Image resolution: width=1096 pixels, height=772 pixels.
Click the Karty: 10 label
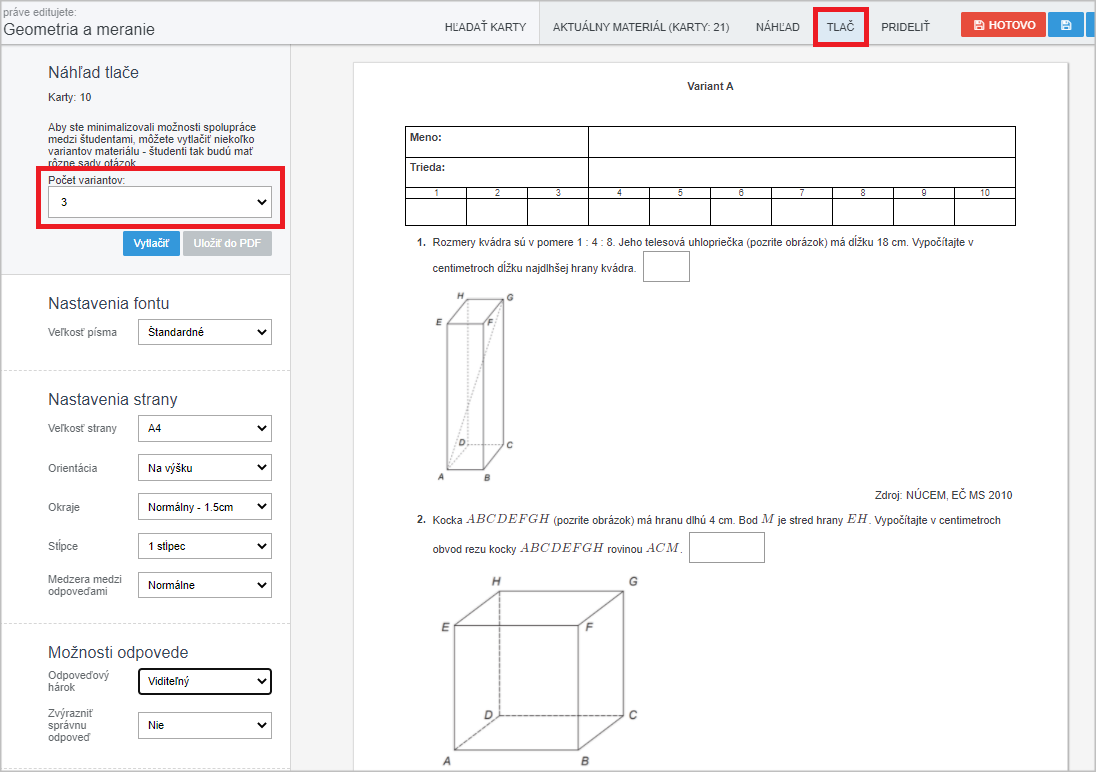[x=70, y=97]
